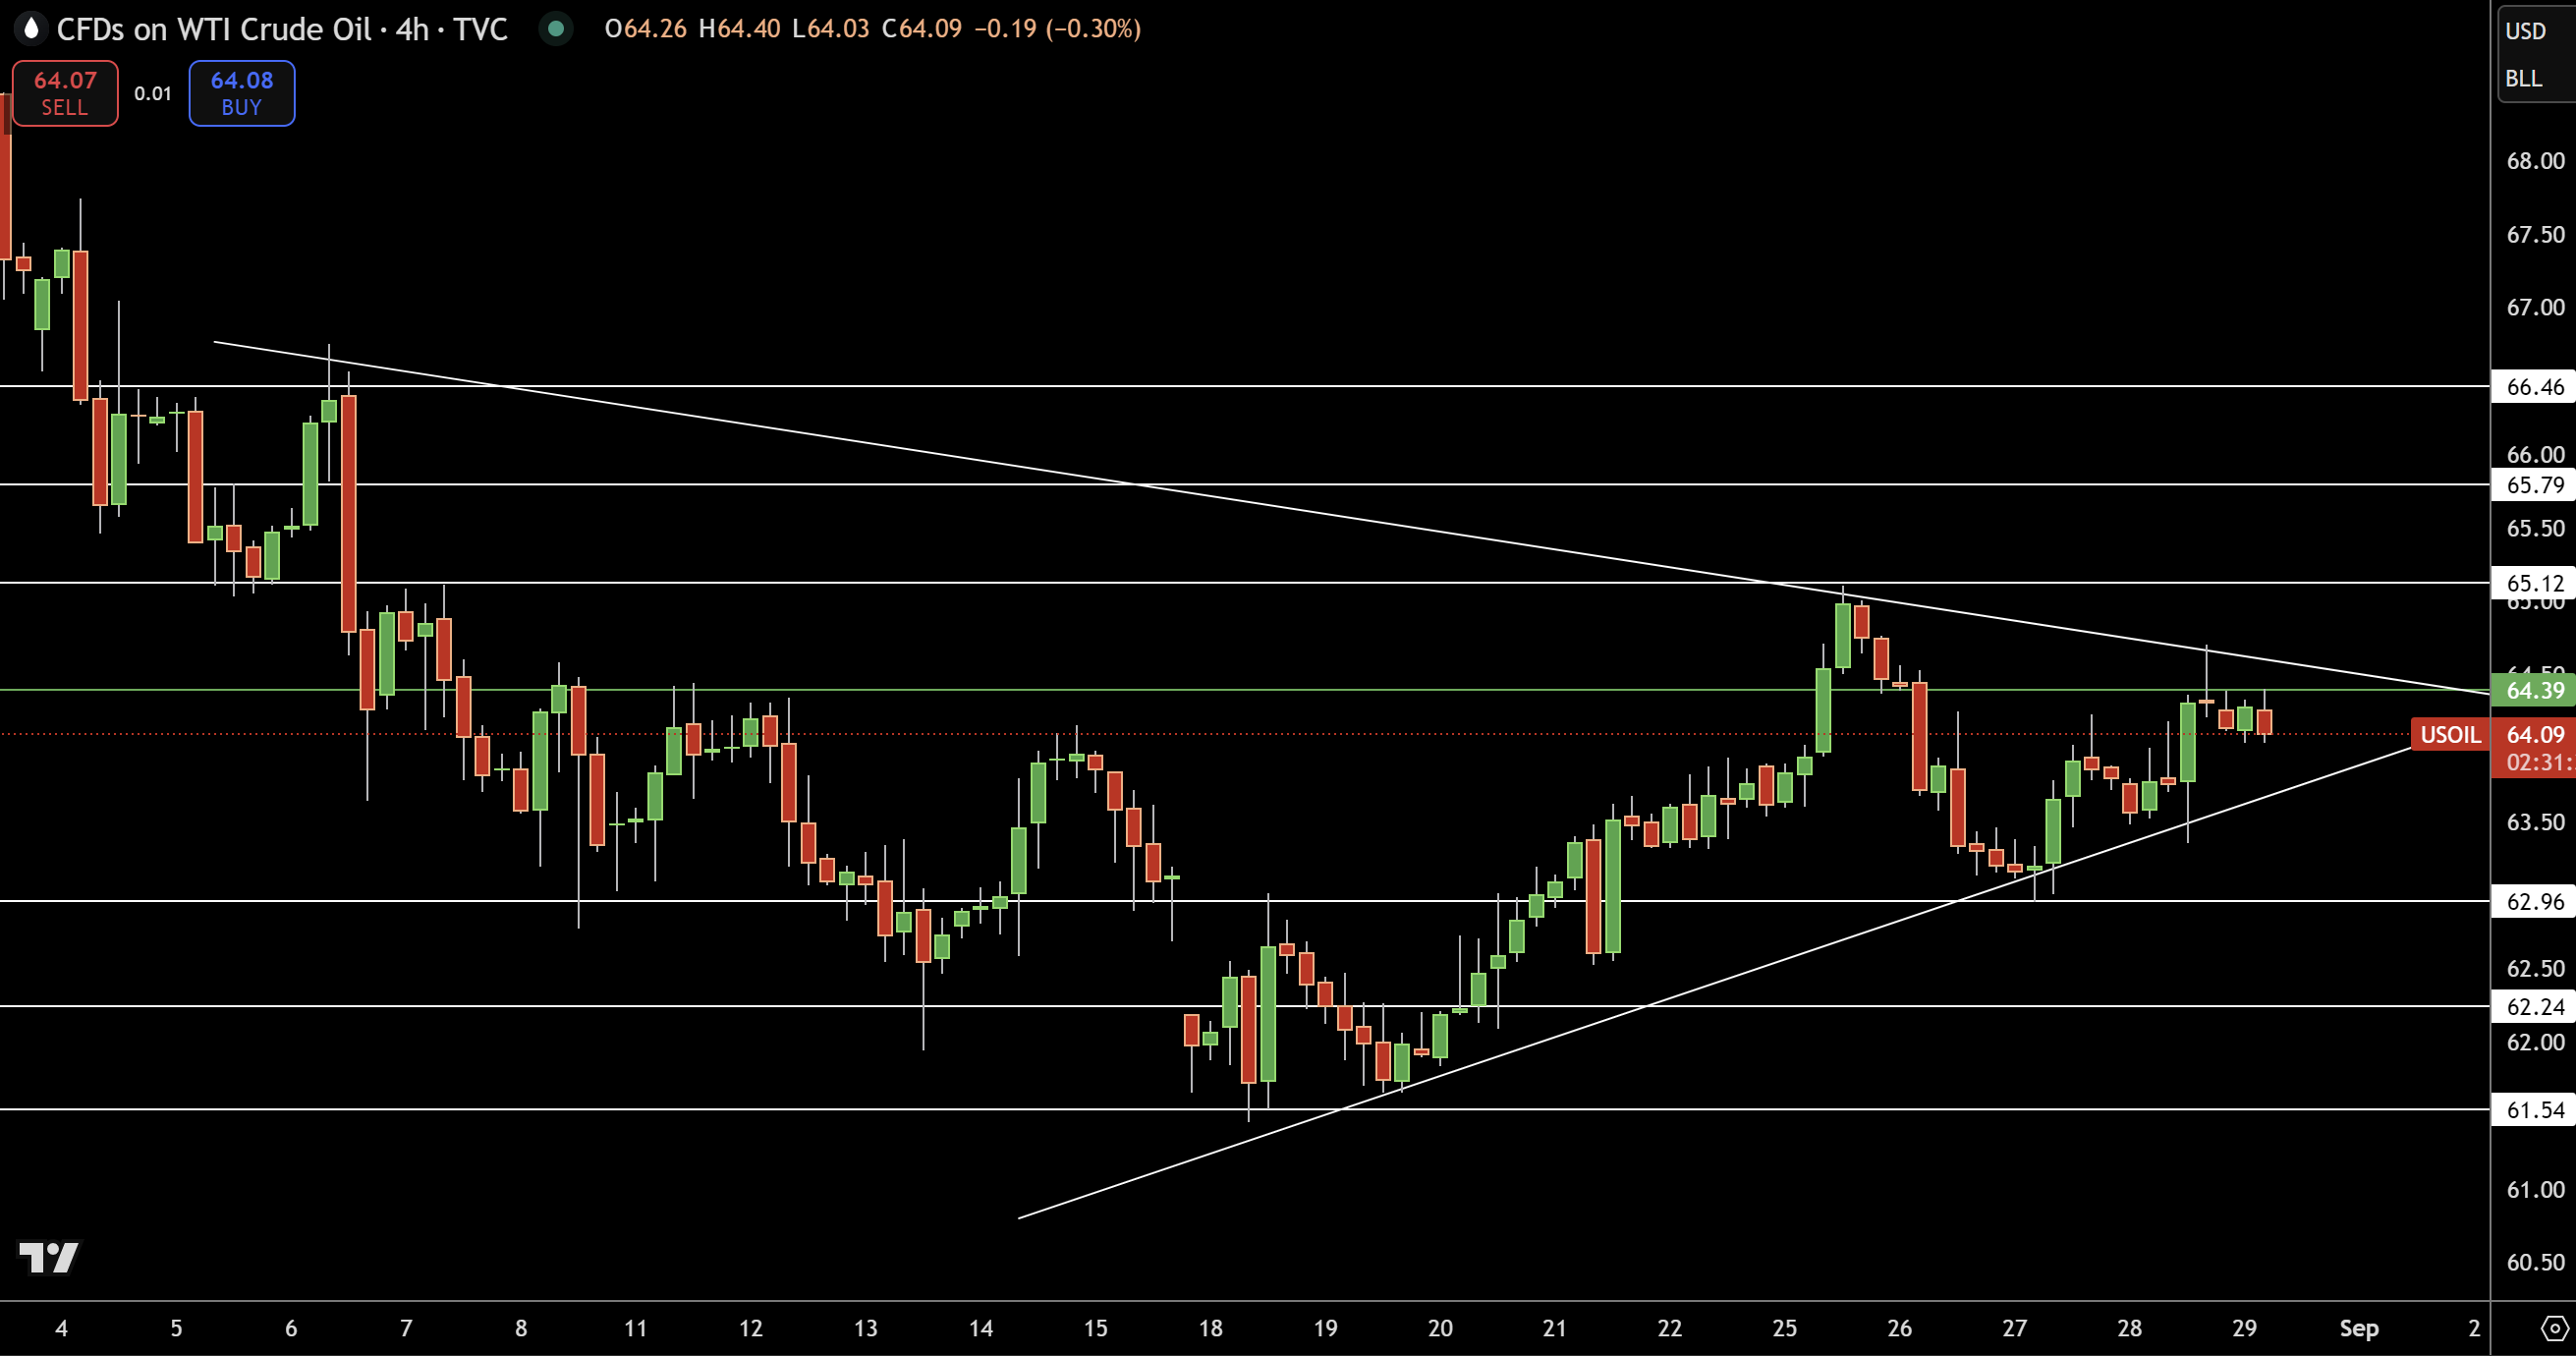Select the 62.24 horizontal line price label
The width and height of the screenshot is (2576, 1356).
pyautogui.click(x=2534, y=1007)
